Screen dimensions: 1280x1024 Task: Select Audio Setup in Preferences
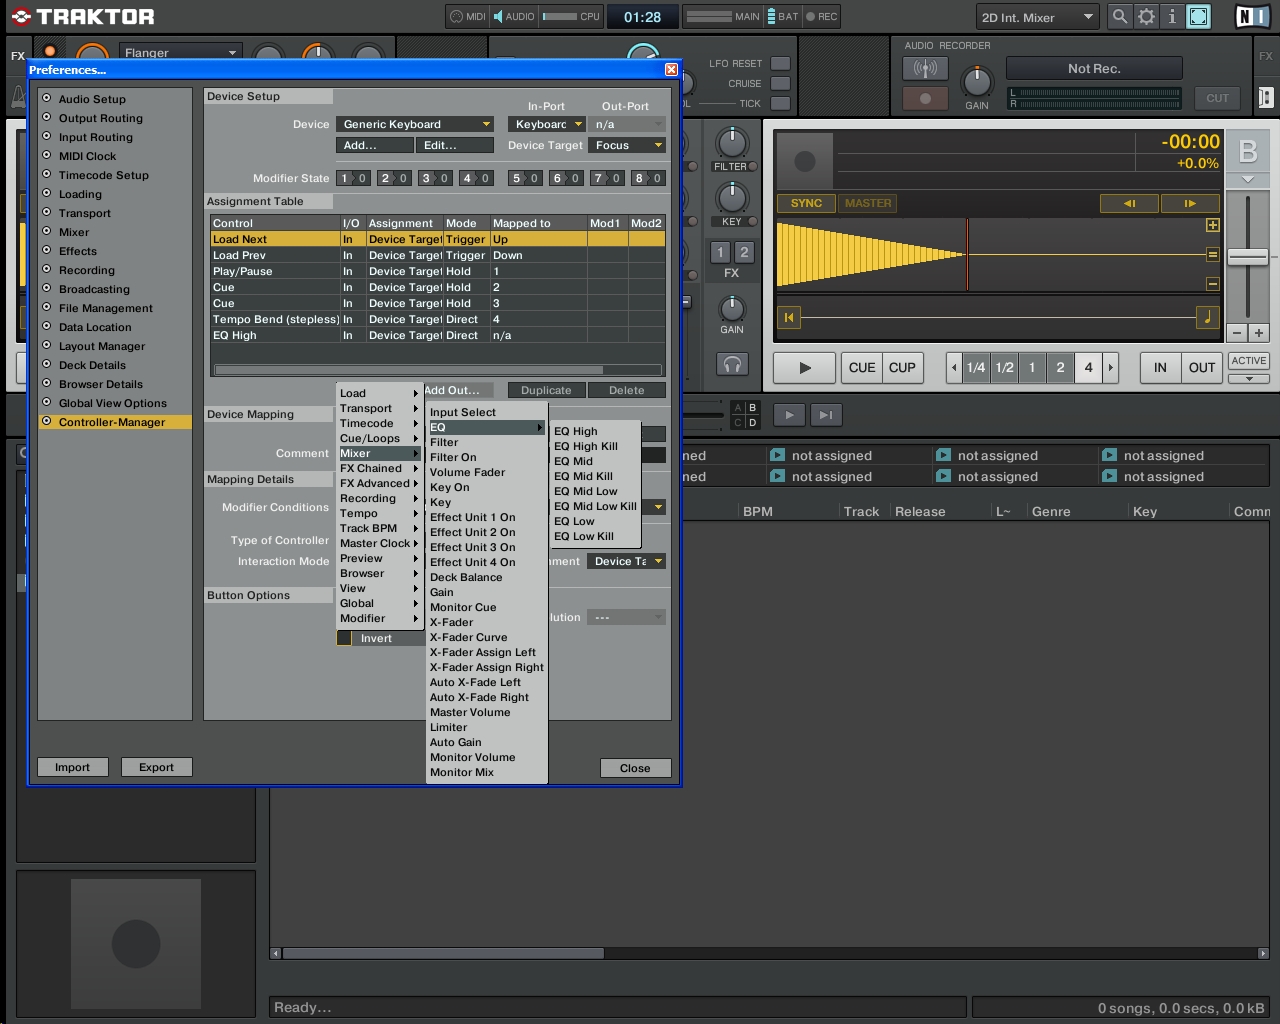[92, 99]
